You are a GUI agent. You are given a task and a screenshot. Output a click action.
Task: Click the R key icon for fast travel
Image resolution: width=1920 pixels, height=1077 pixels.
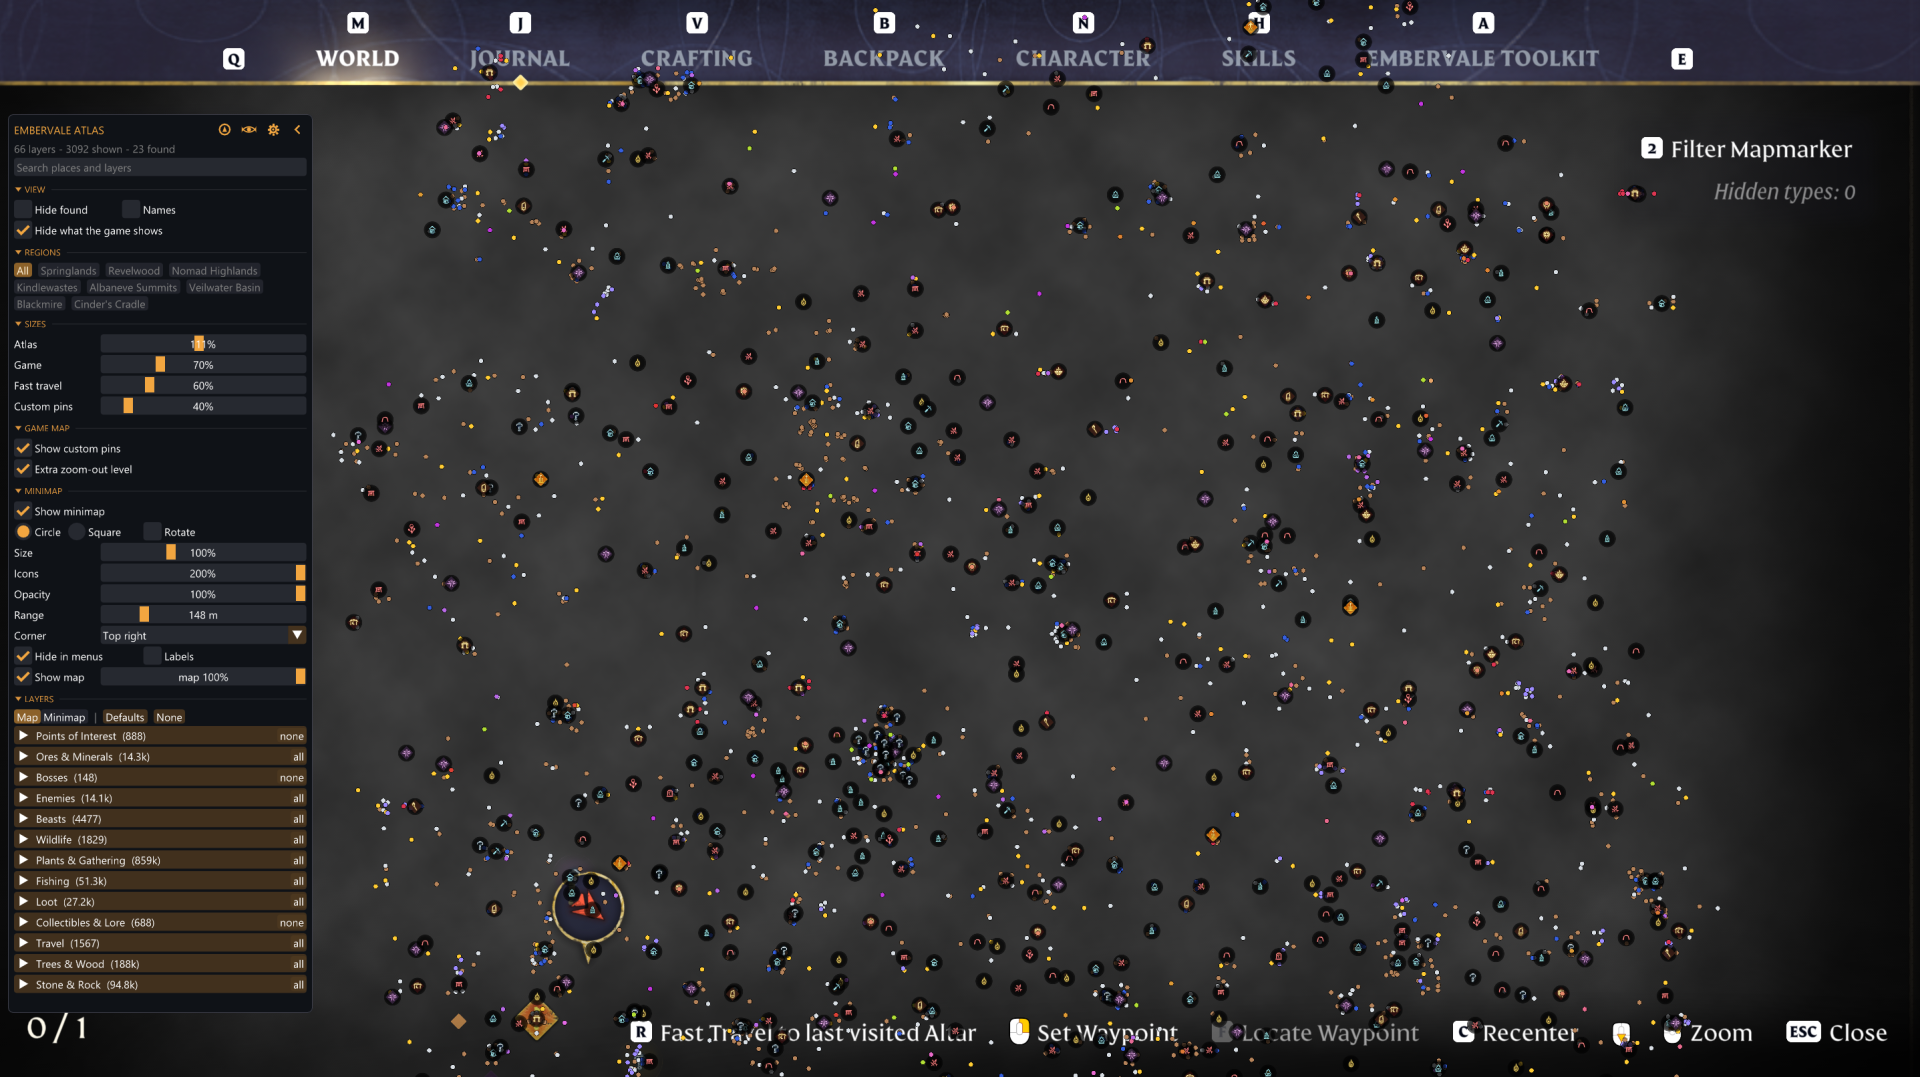pyautogui.click(x=641, y=1032)
